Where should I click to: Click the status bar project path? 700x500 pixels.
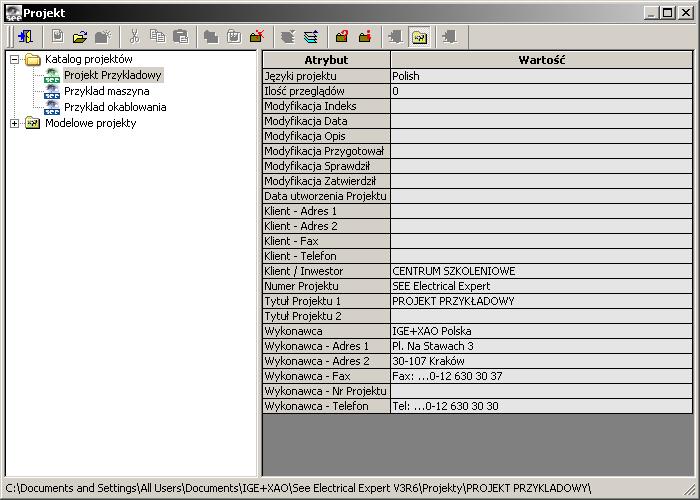click(298, 488)
